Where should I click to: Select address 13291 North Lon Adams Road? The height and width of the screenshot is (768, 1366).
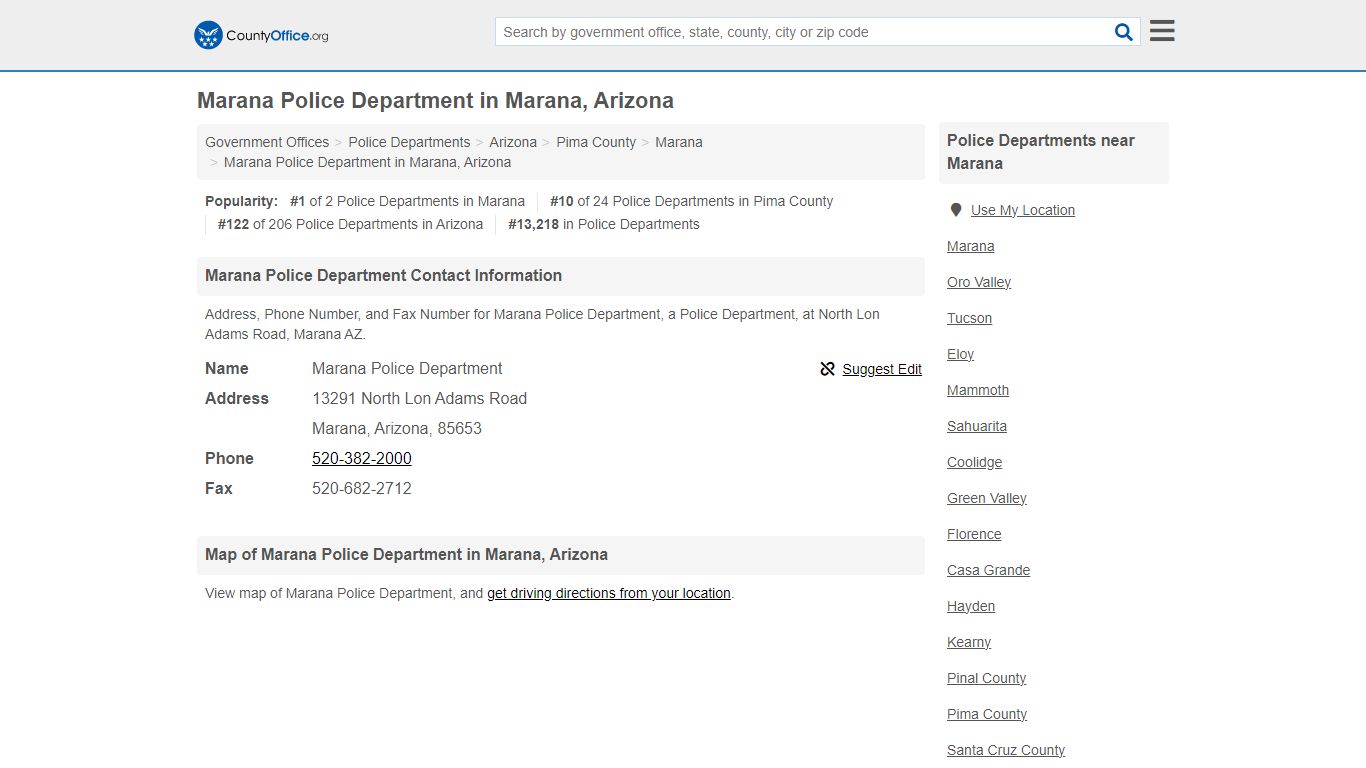pyautogui.click(x=419, y=398)
